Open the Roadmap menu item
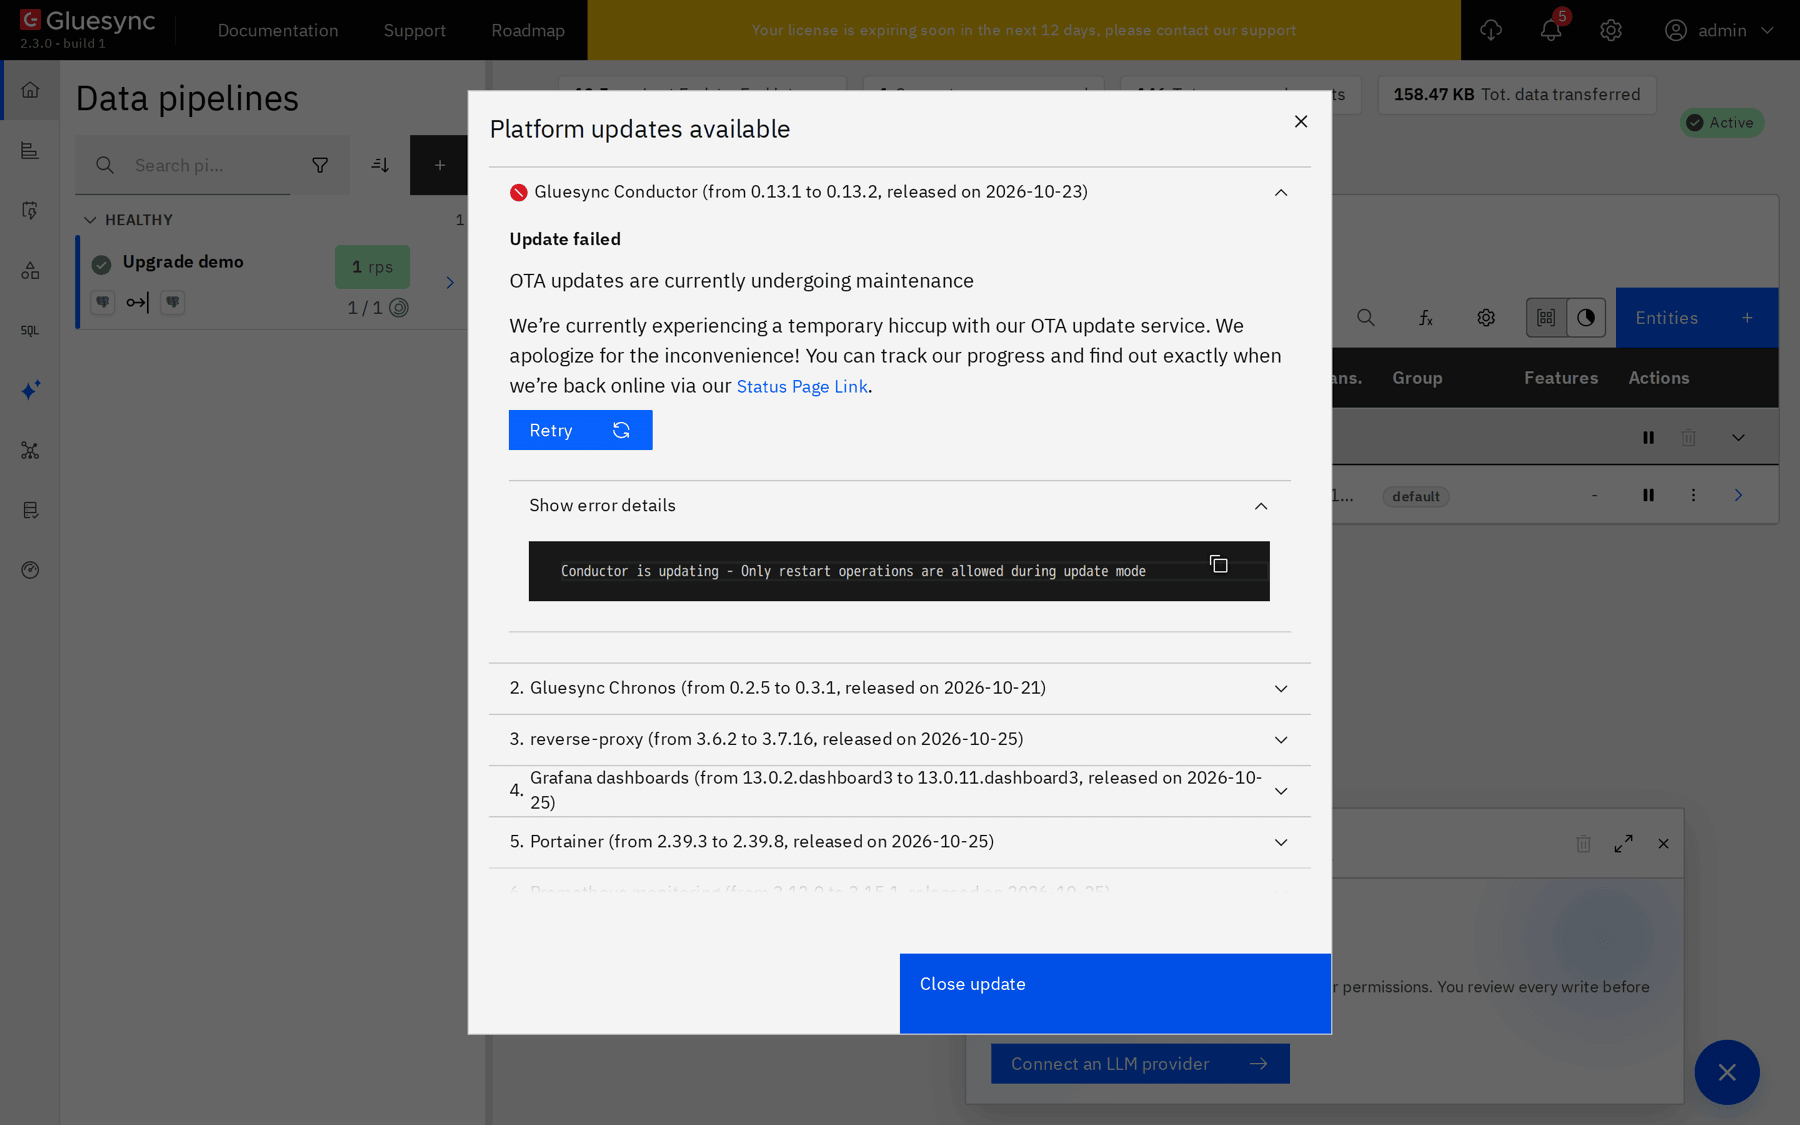 (x=528, y=30)
